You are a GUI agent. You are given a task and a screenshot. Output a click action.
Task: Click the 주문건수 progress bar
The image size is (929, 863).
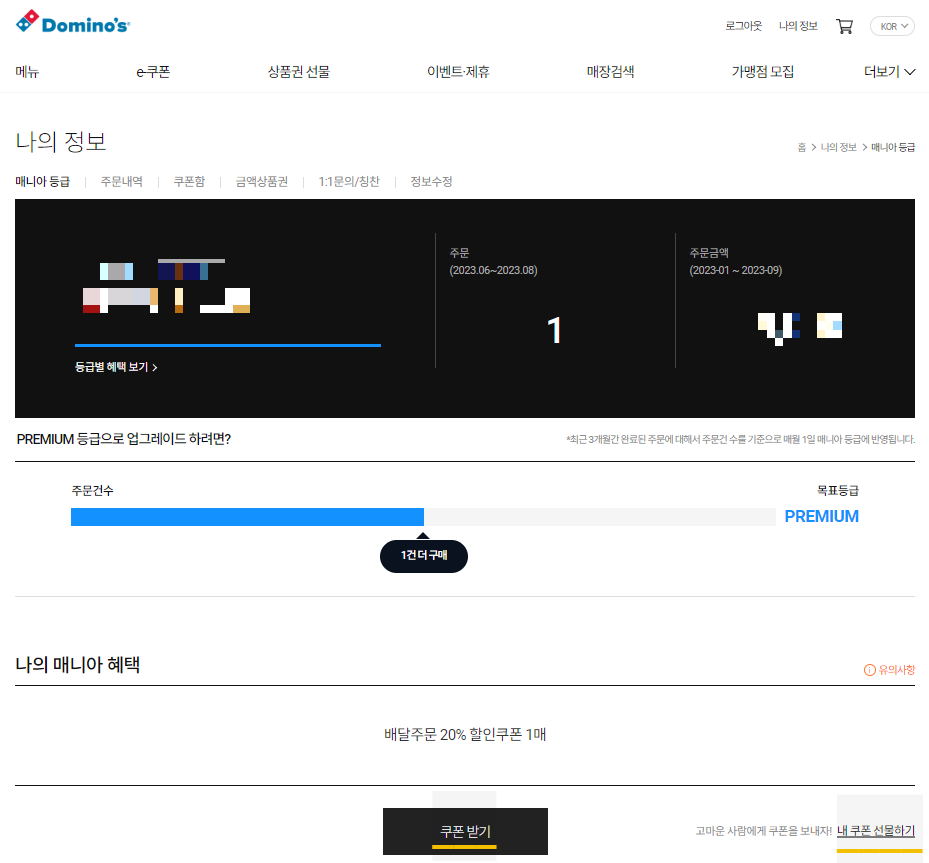423,516
